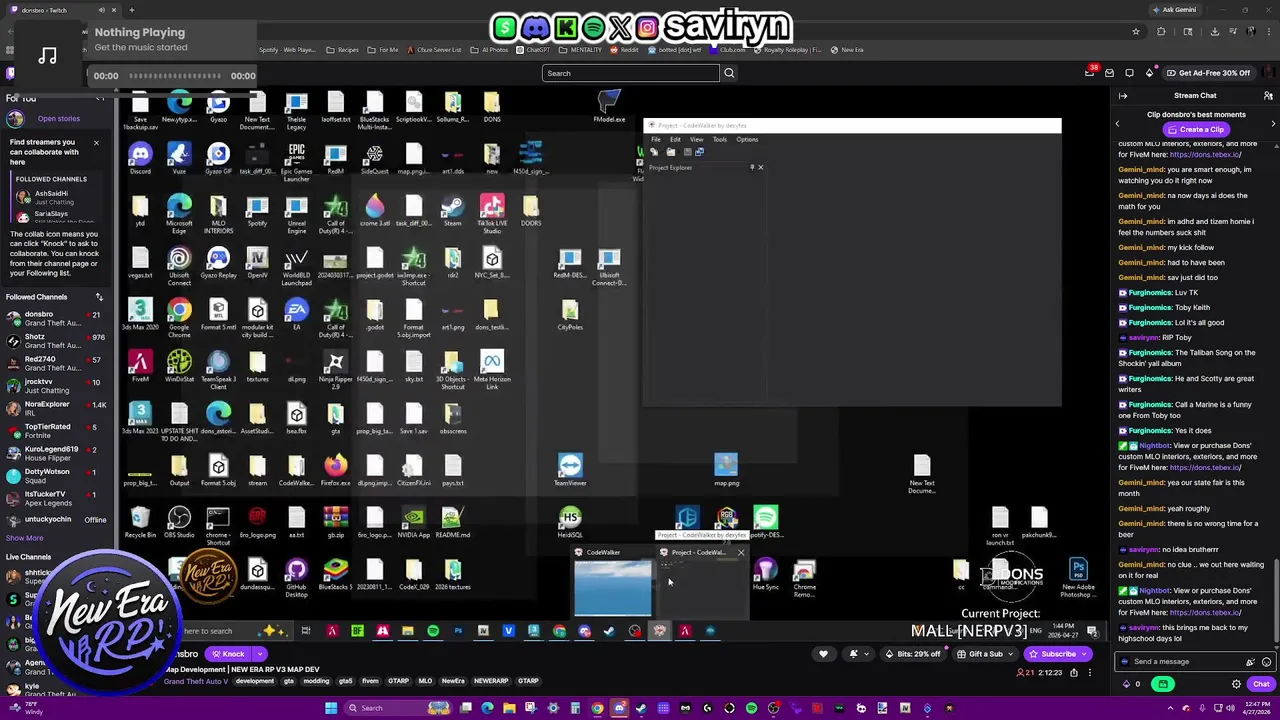Click the Open stories link
1280x720 pixels.
(x=58, y=119)
